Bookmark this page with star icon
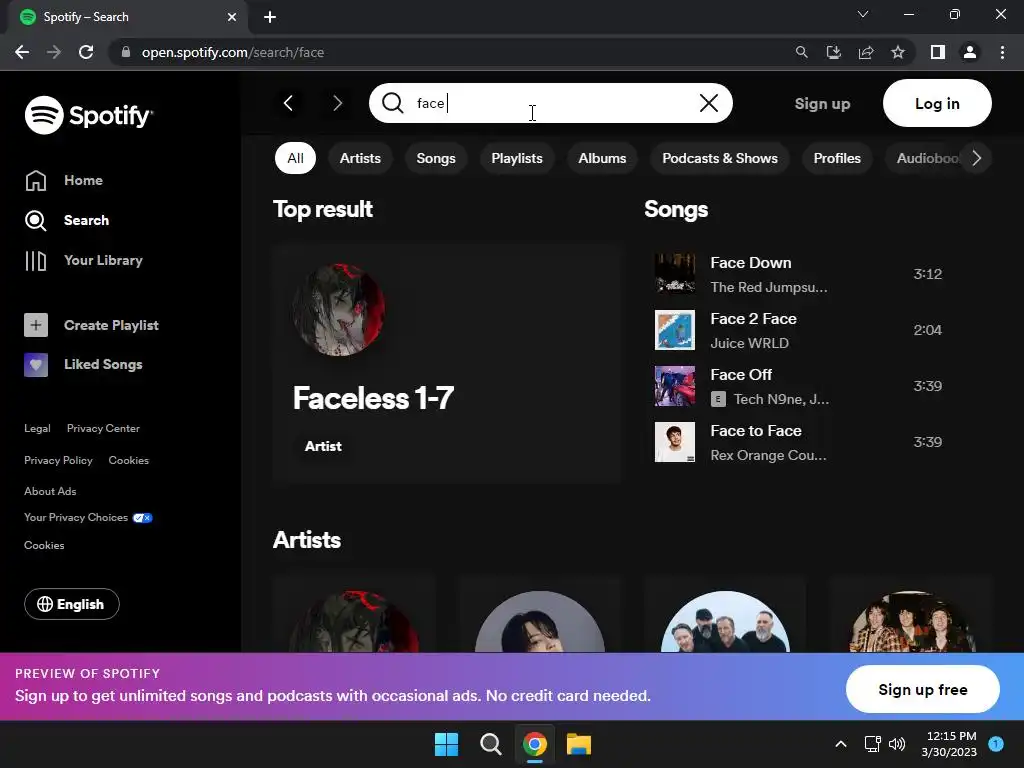 [x=898, y=52]
